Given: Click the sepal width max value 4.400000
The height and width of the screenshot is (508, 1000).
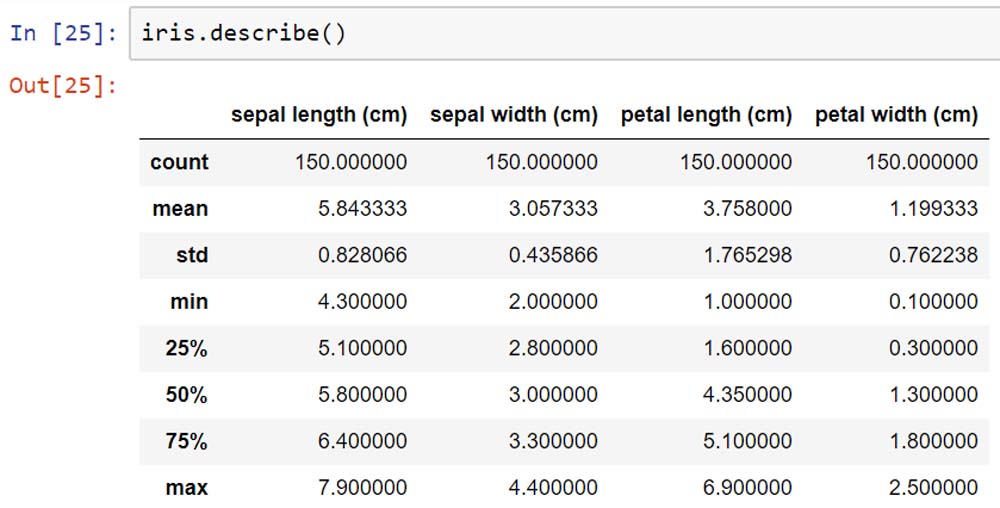Looking at the screenshot, I should (553, 488).
